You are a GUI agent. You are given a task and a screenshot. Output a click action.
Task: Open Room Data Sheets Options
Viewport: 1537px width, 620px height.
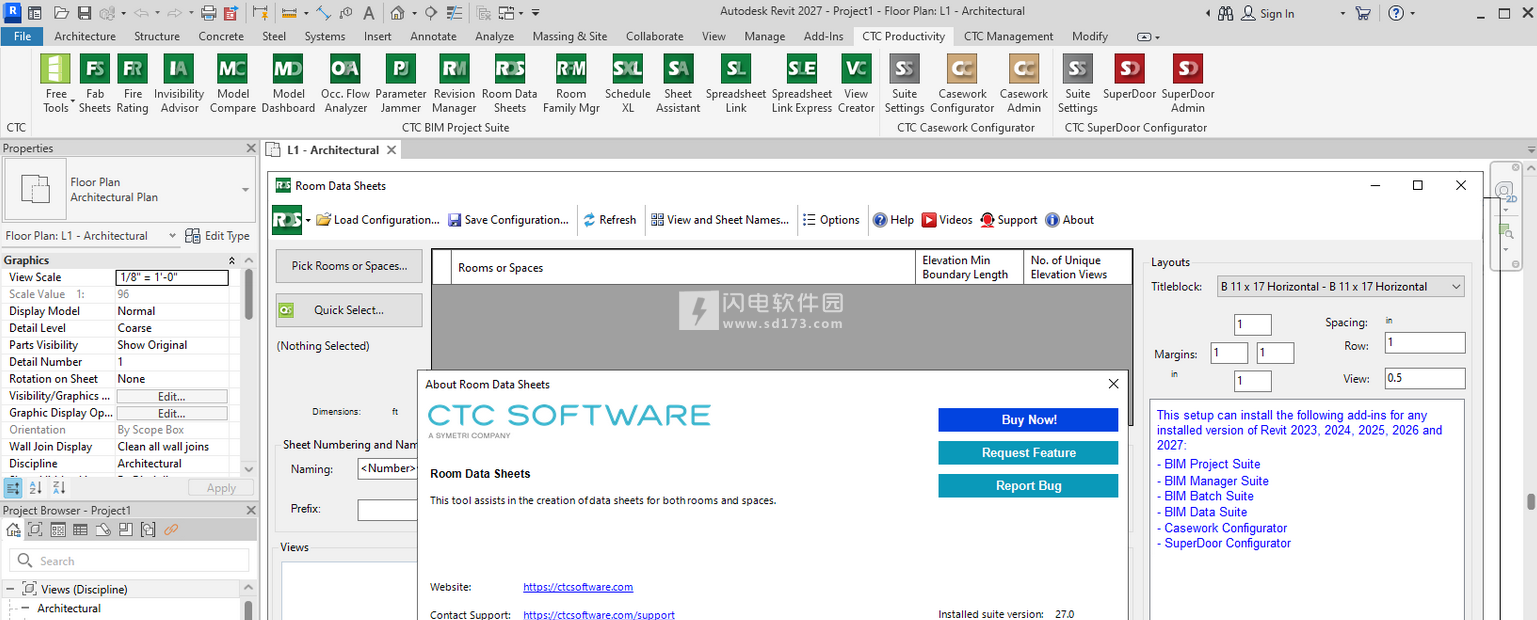tap(831, 220)
